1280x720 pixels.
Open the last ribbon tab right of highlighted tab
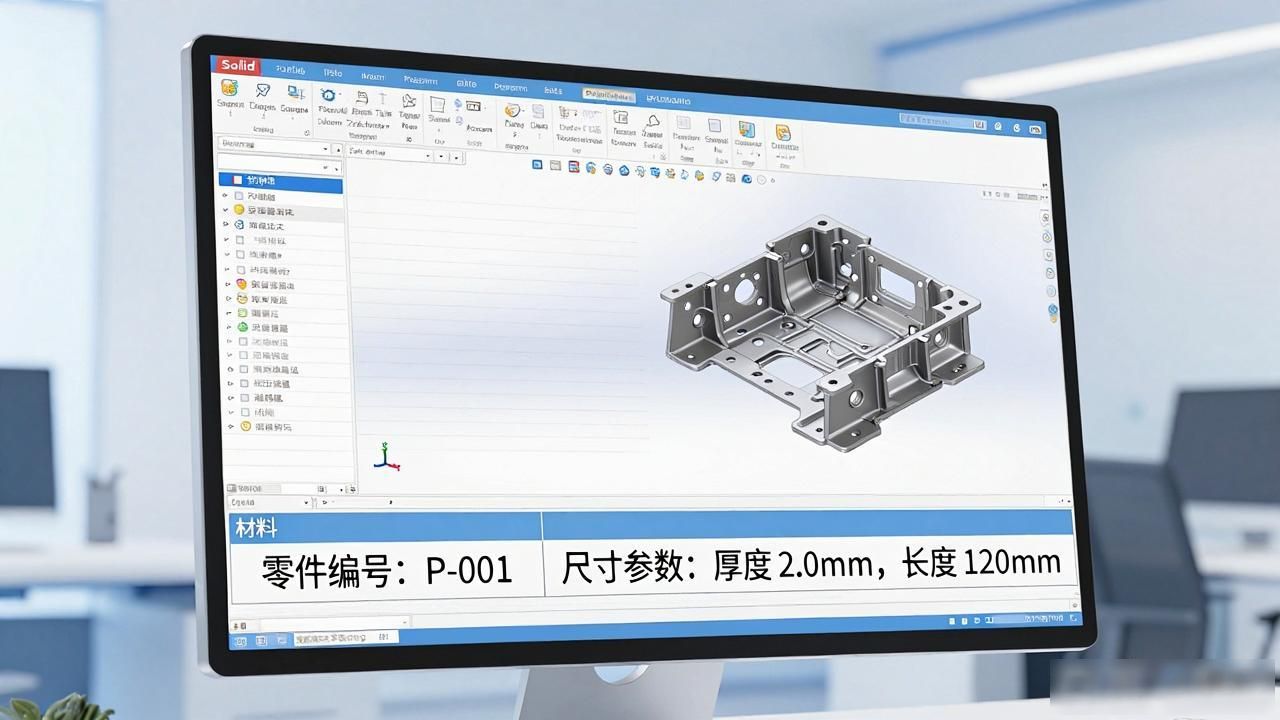point(668,99)
